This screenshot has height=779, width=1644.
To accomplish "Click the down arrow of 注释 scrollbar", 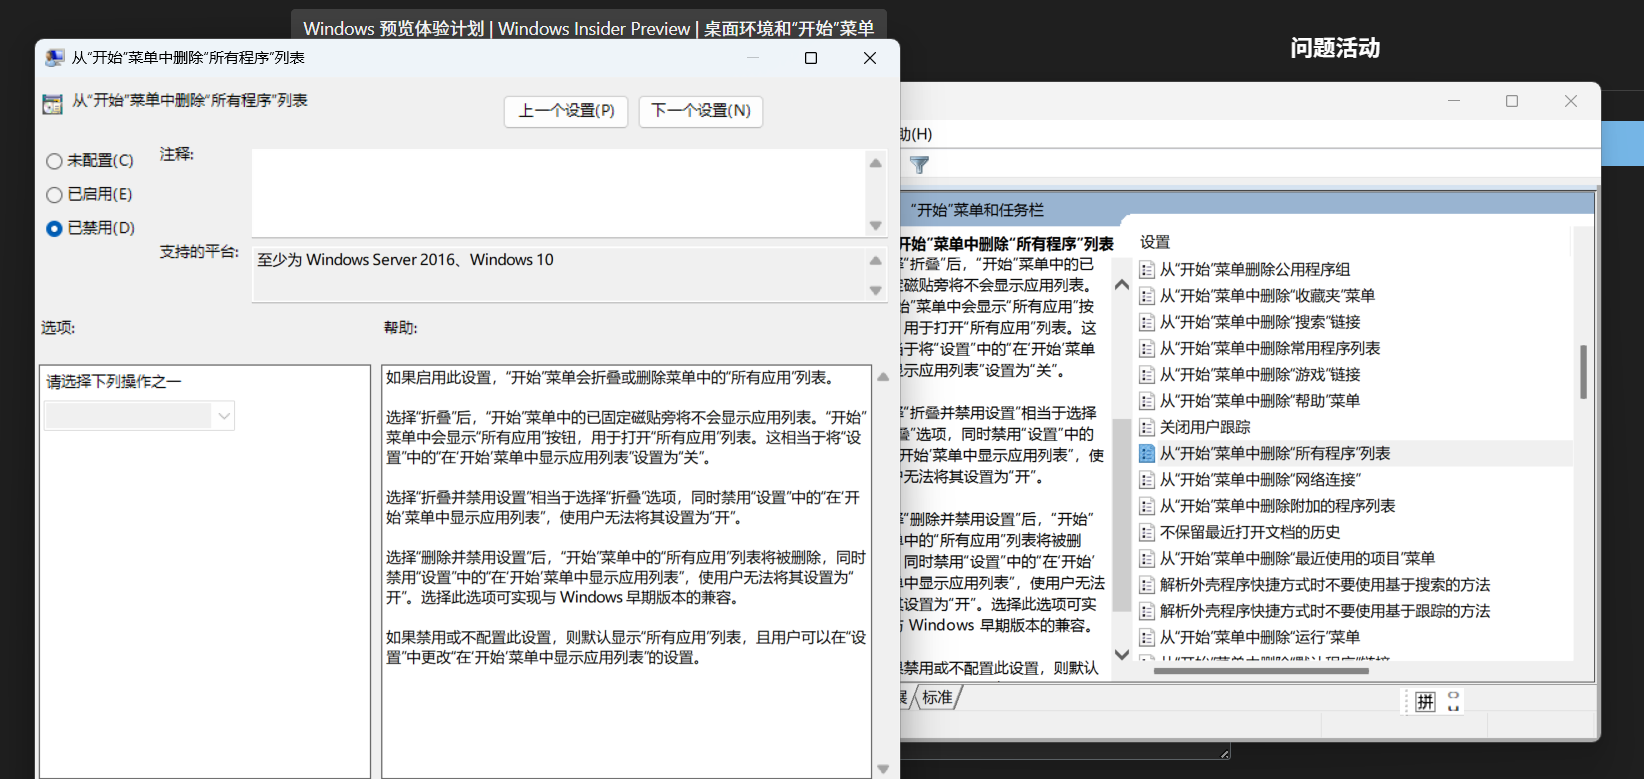I will point(876,225).
